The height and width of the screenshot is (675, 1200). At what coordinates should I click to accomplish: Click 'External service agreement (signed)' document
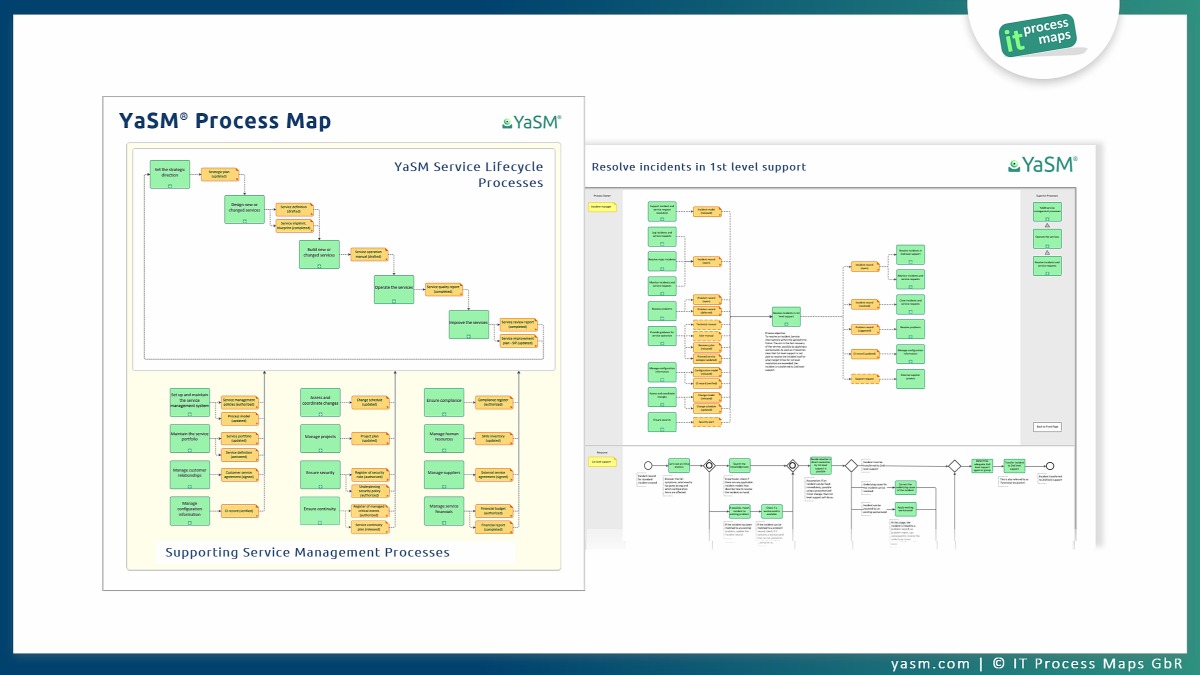click(495, 474)
